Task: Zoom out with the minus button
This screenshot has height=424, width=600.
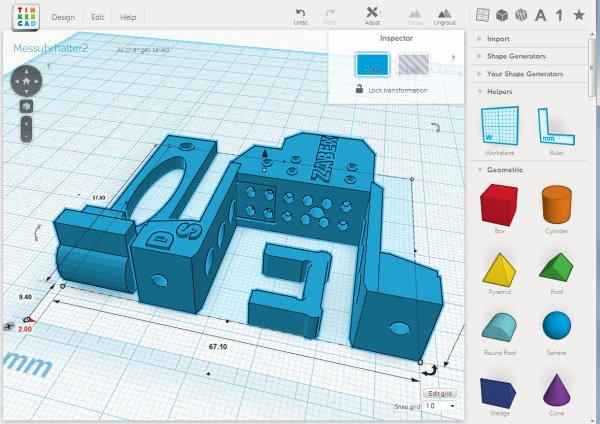Action: click(x=26, y=136)
